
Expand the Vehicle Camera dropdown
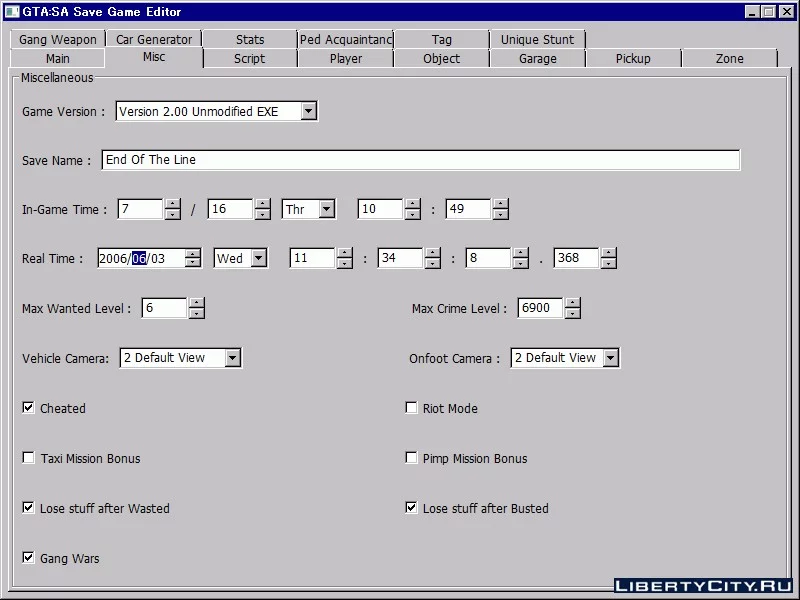pos(233,358)
